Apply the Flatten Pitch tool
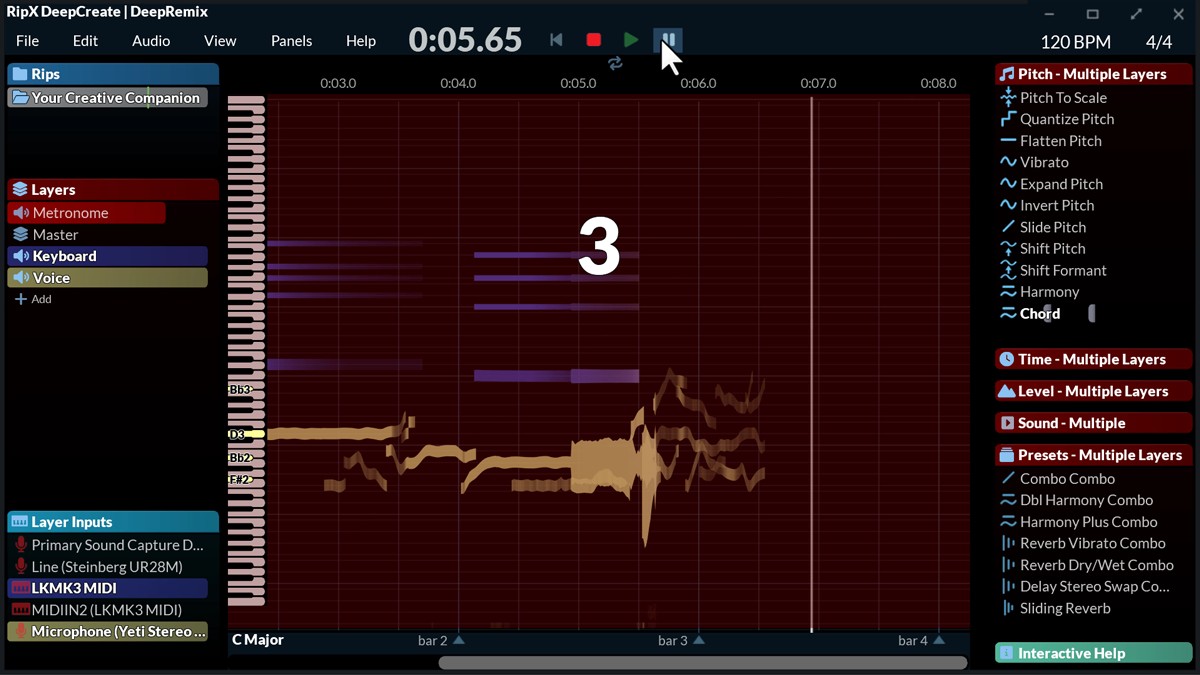 1056,140
